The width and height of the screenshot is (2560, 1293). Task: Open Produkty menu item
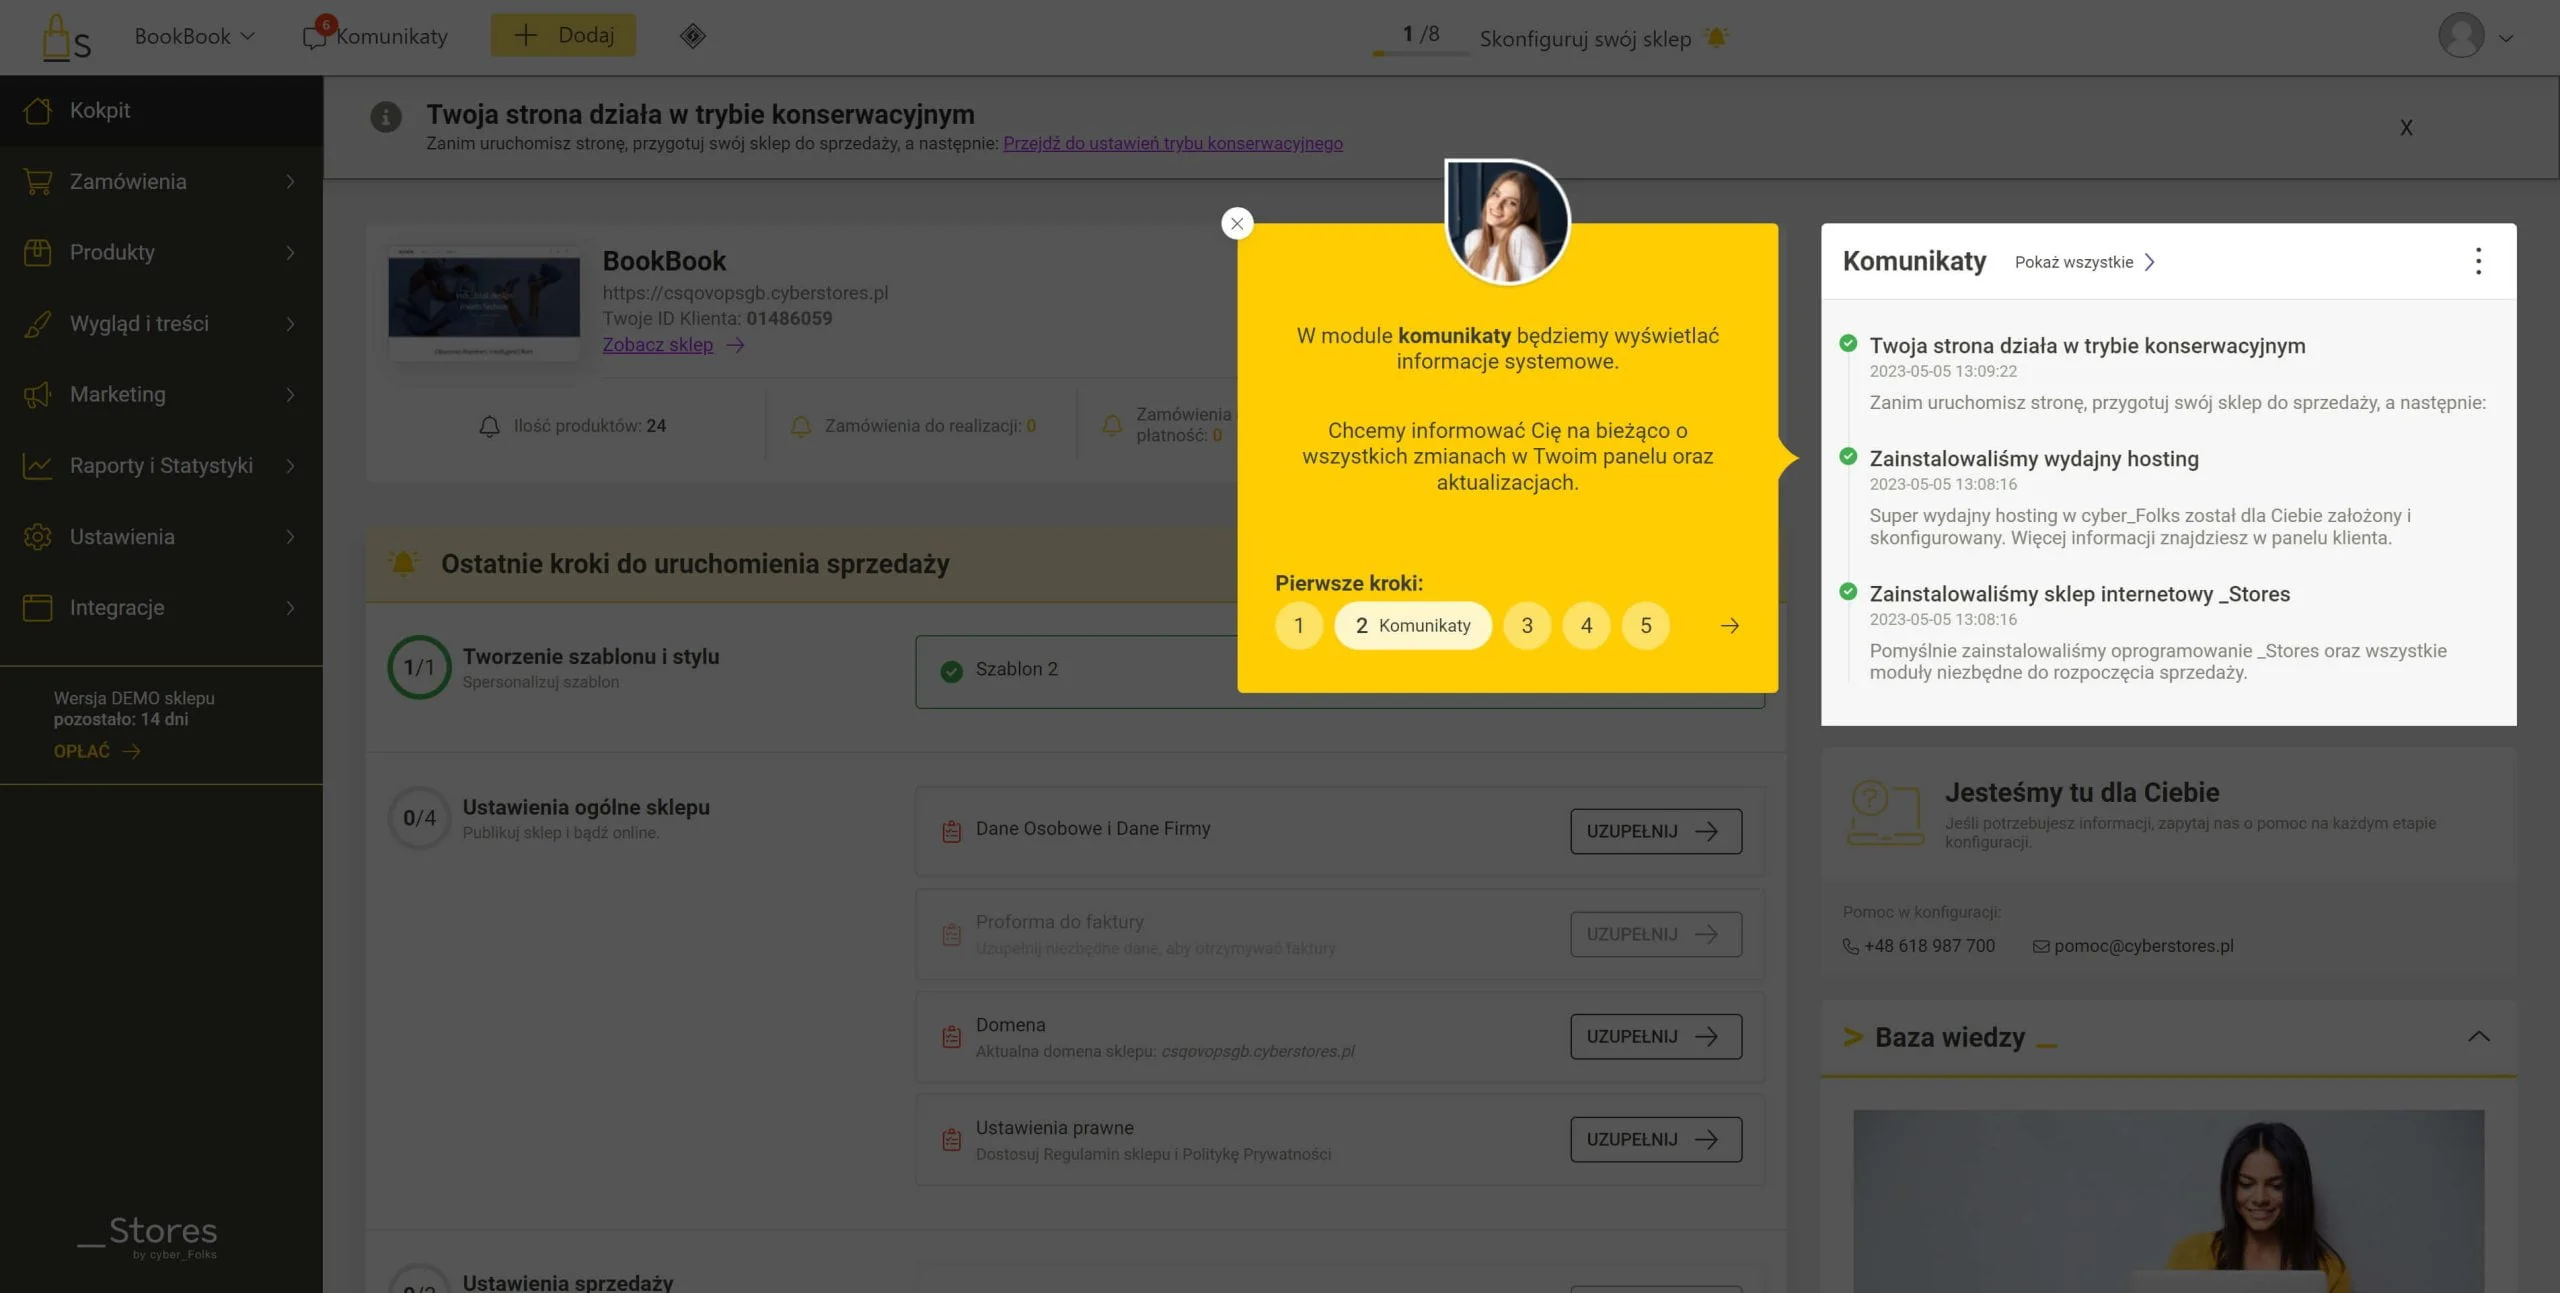click(161, 252)
